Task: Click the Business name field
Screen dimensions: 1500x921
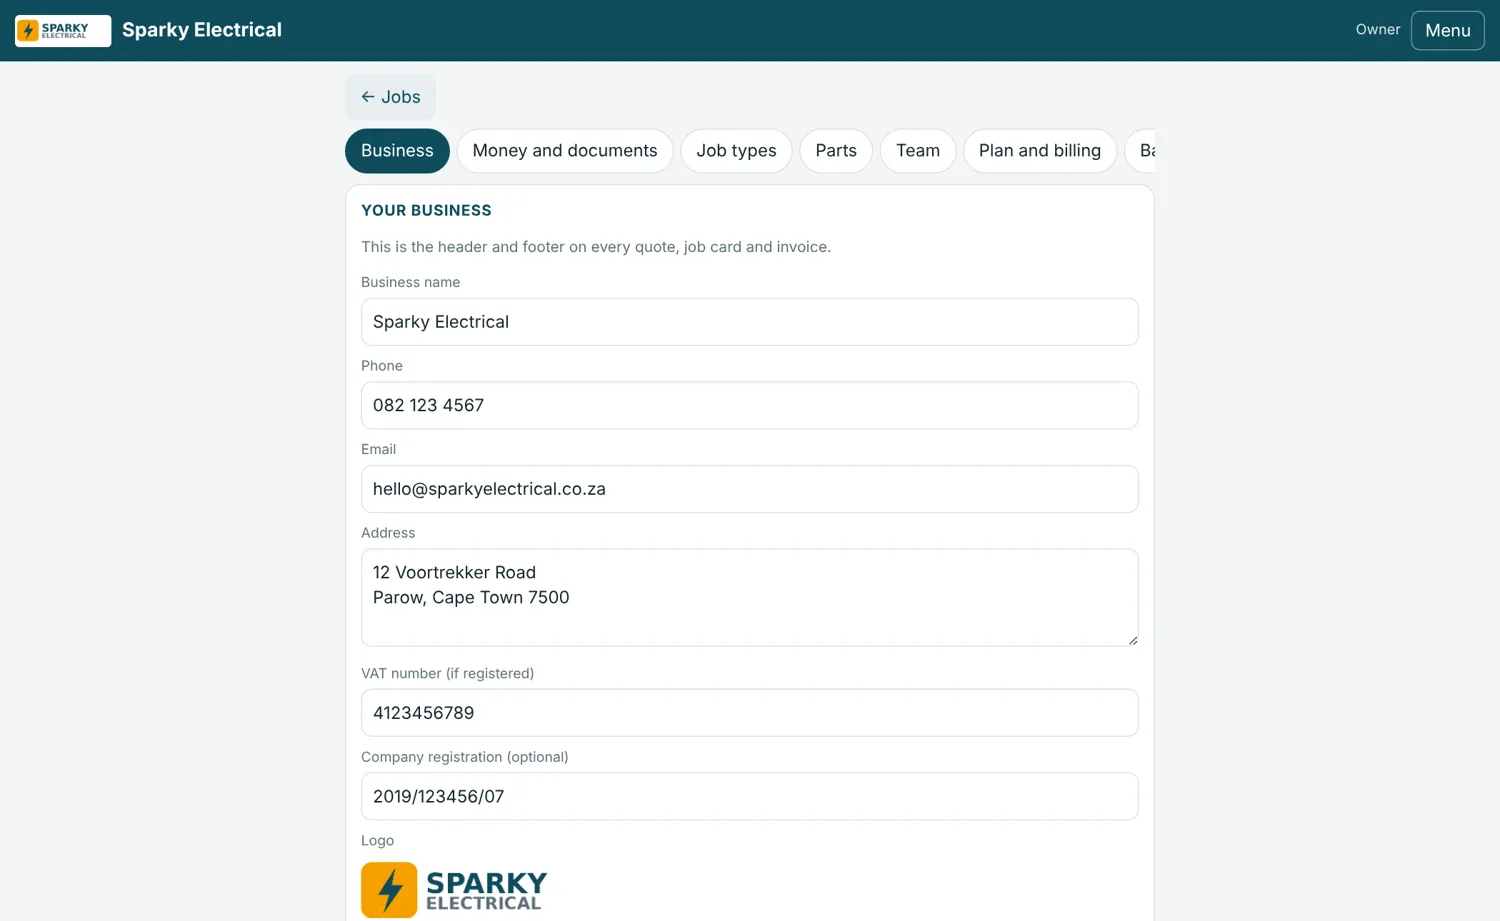Action: [749, 322]
